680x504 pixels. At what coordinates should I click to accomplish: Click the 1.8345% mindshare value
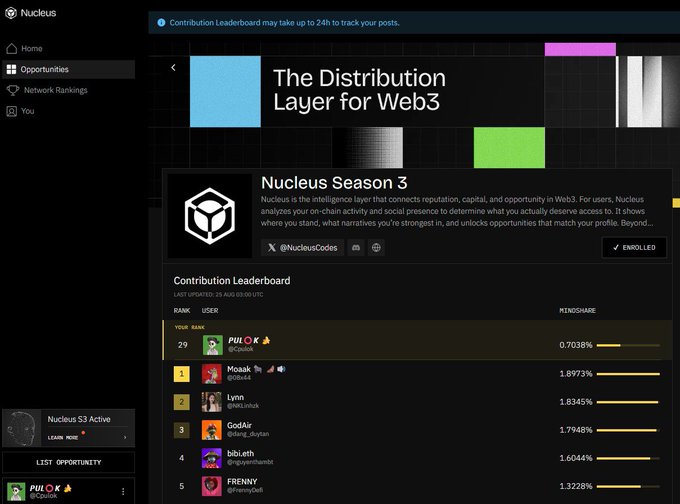(x=575, y=402)
